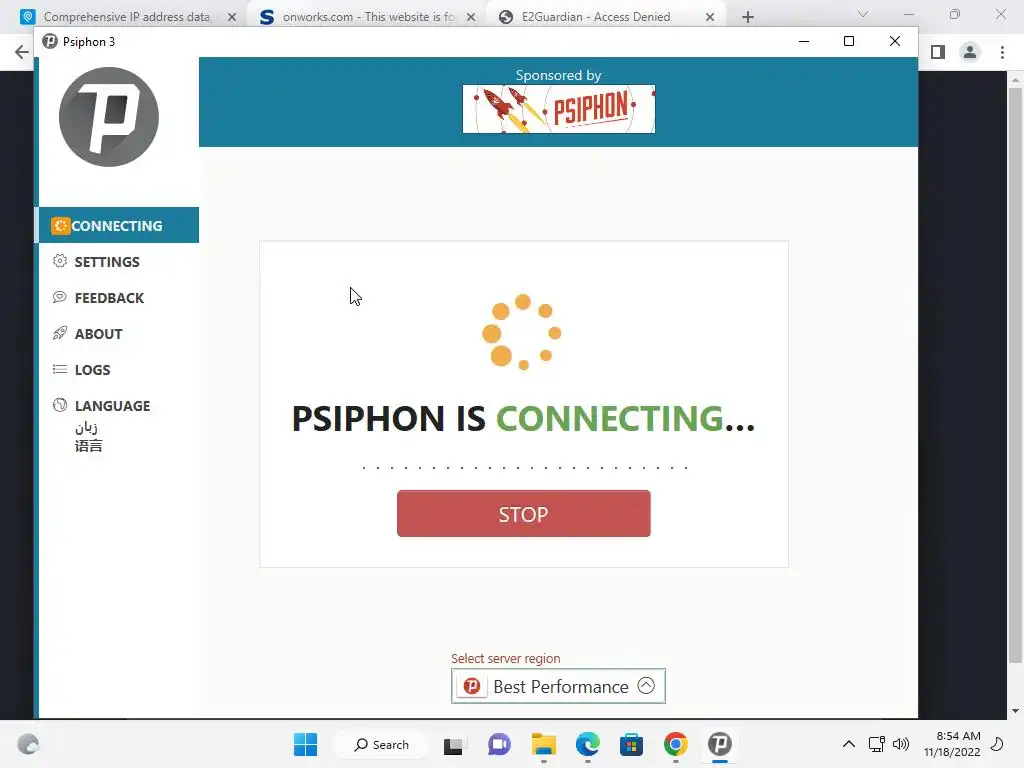This screenshot has height=768, width=1024.
Task: Select the Connecting status tab
Action: pyautogui.click(x=118, y=225)
